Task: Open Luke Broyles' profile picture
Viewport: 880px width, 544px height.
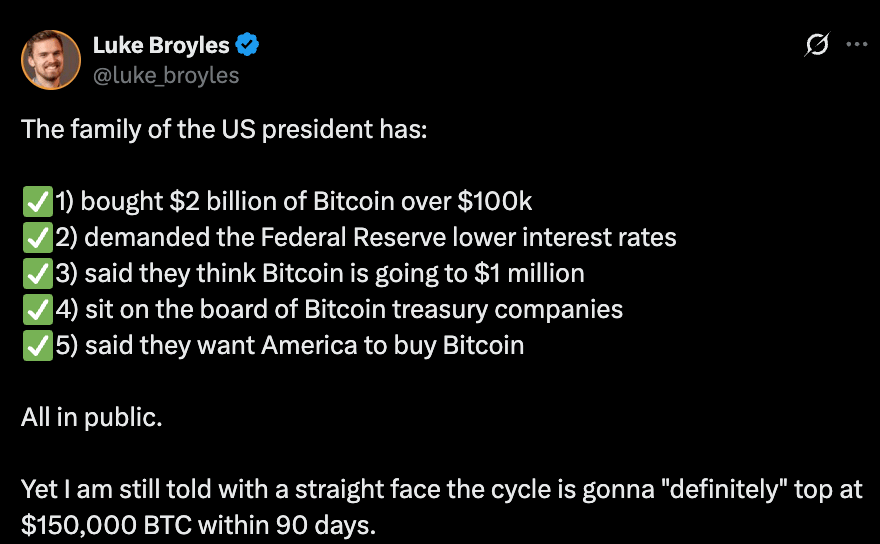Action: click(50, 59)
